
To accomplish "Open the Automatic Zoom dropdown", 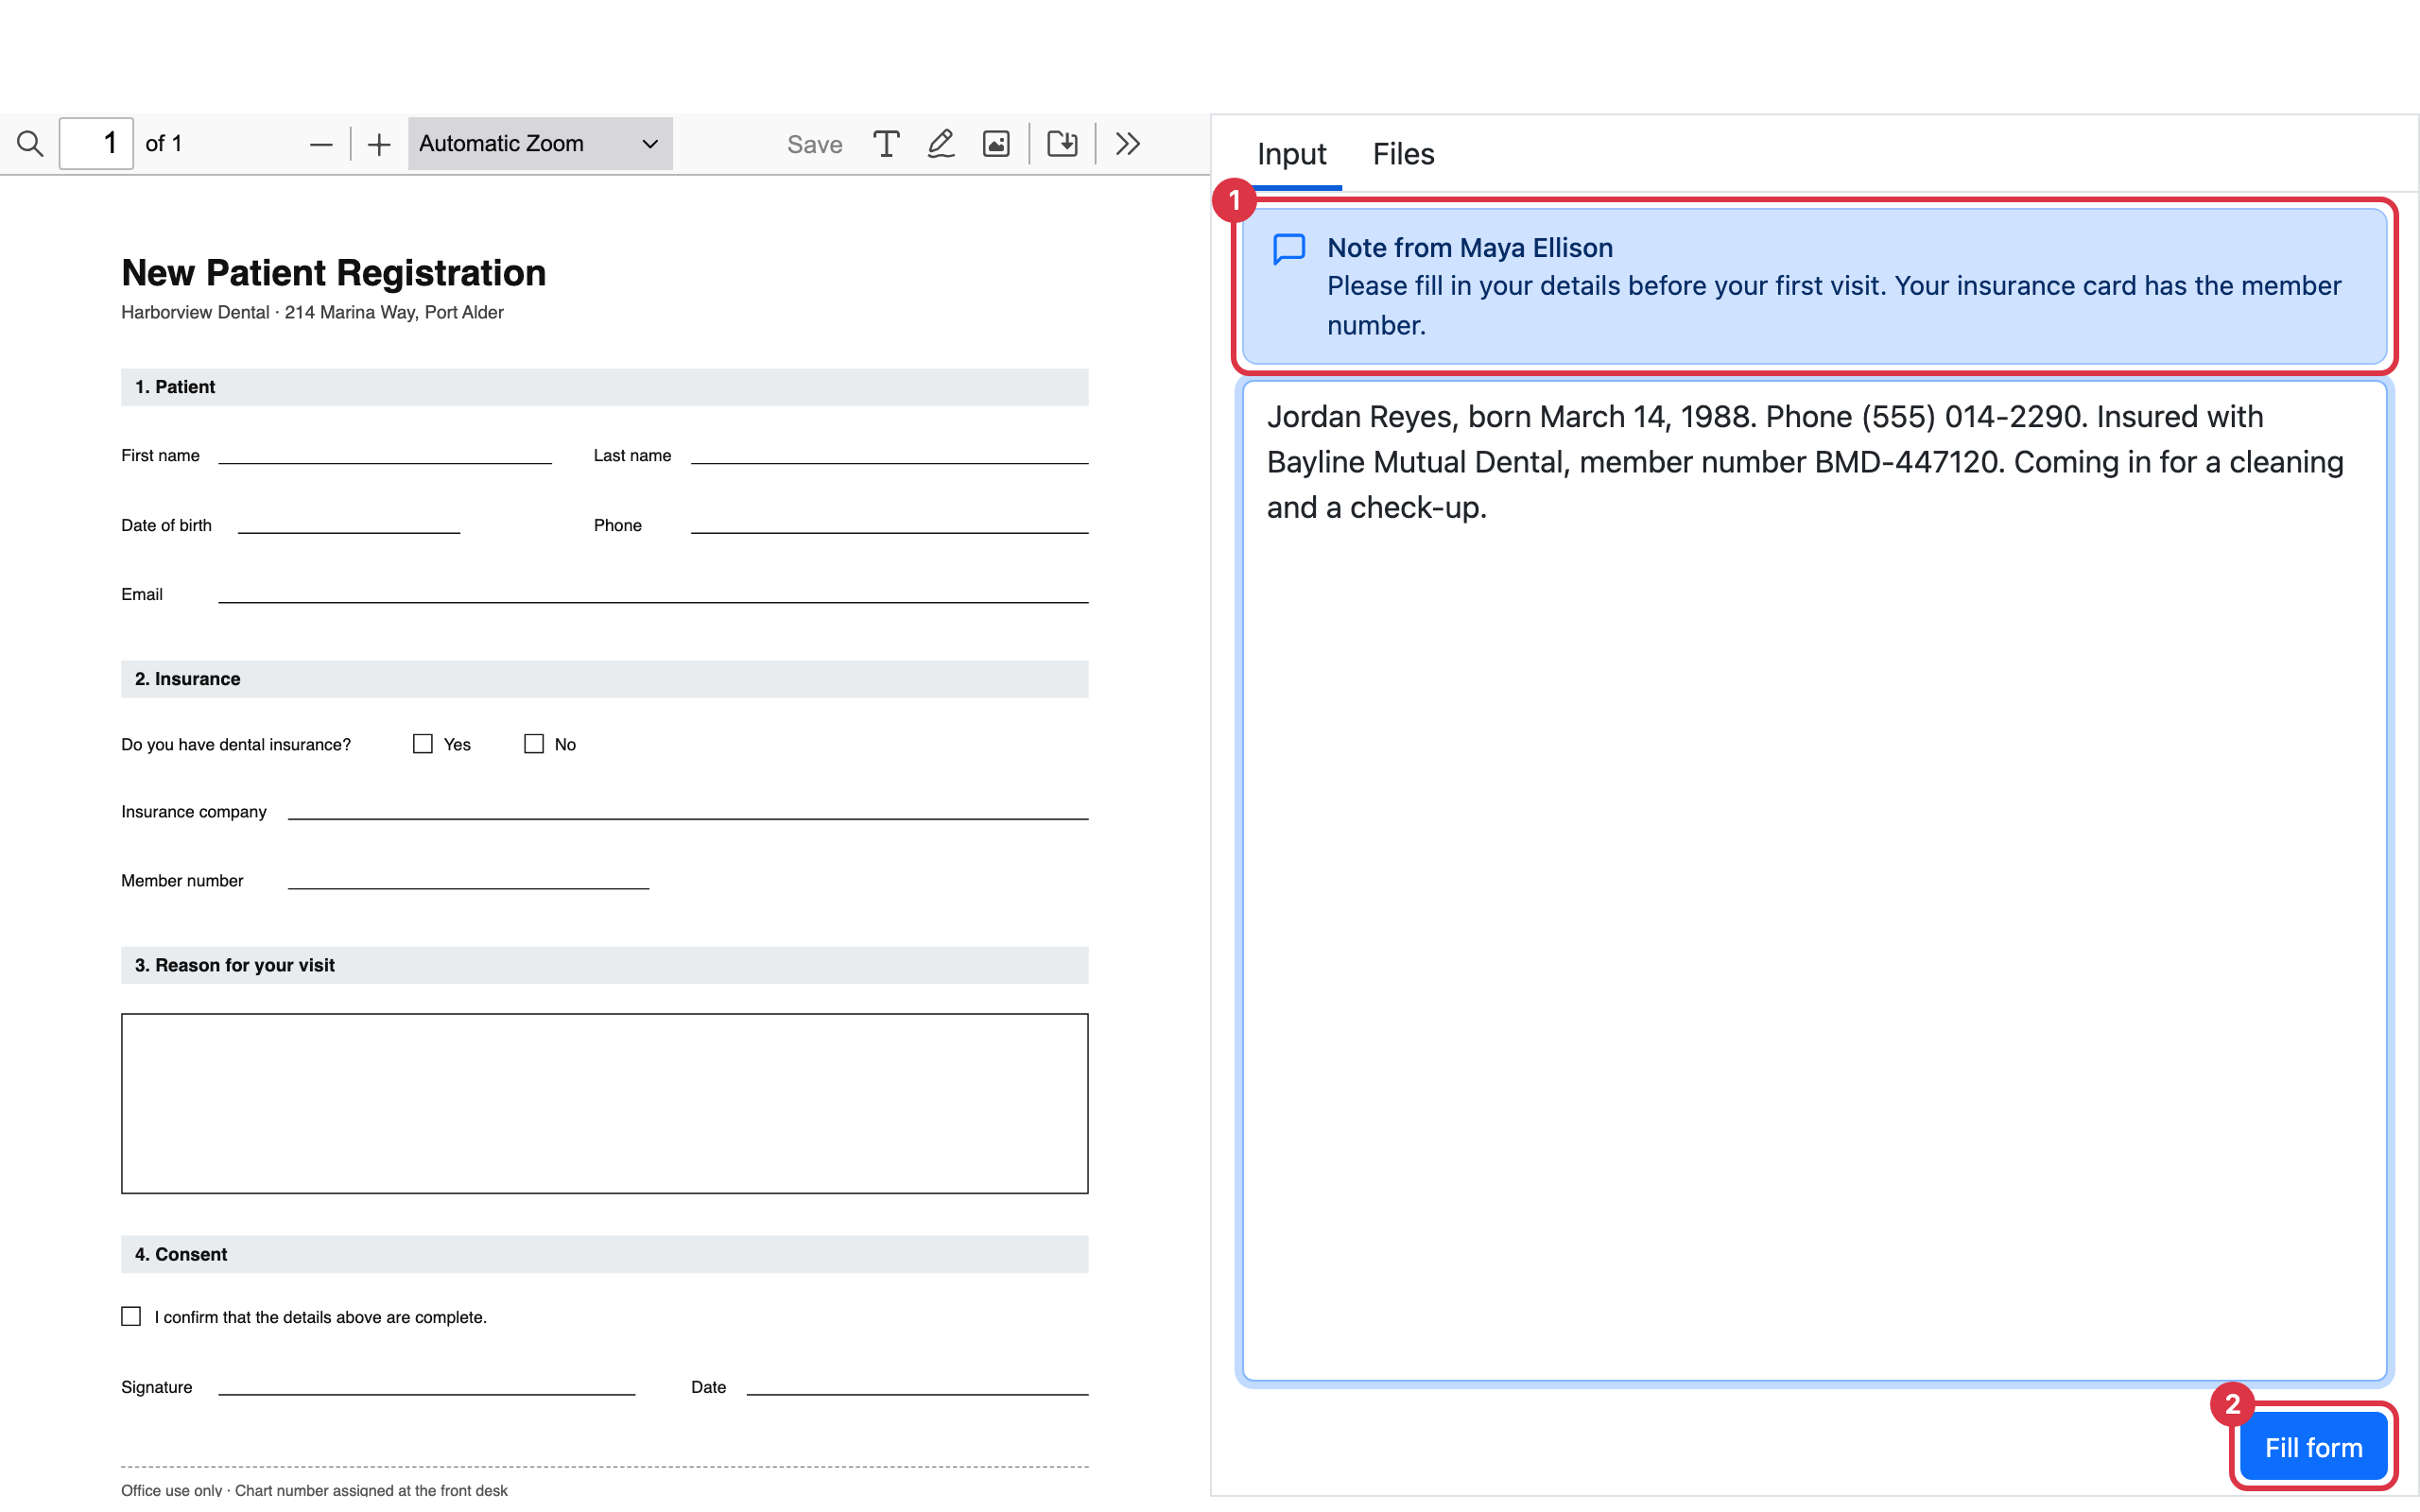I will tap(540, 144).
